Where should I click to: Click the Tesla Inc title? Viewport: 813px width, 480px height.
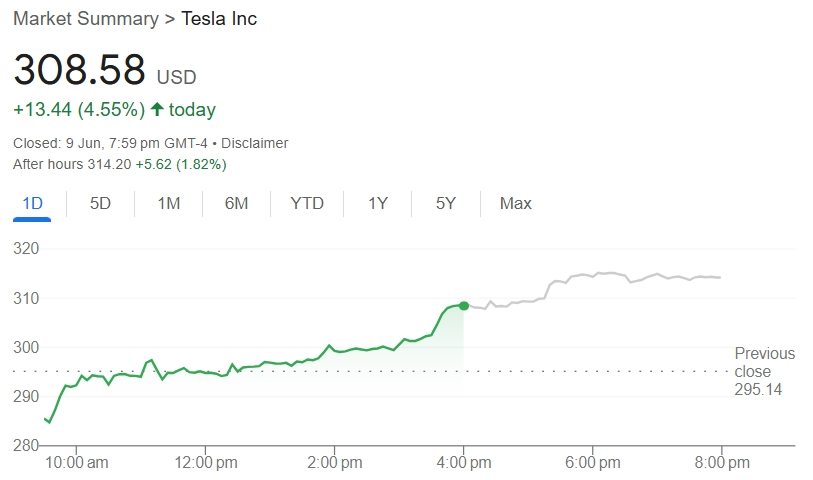(x=219, y=19)
